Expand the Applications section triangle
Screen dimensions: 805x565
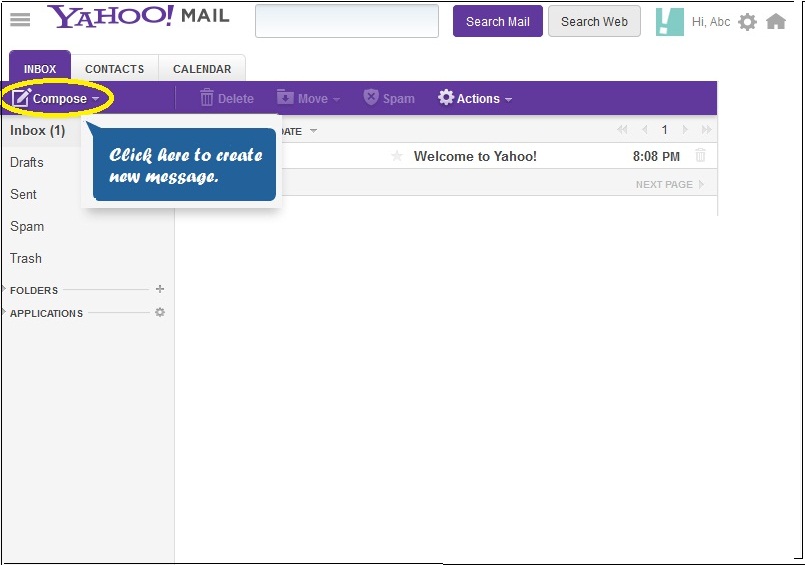coord(4,312)
